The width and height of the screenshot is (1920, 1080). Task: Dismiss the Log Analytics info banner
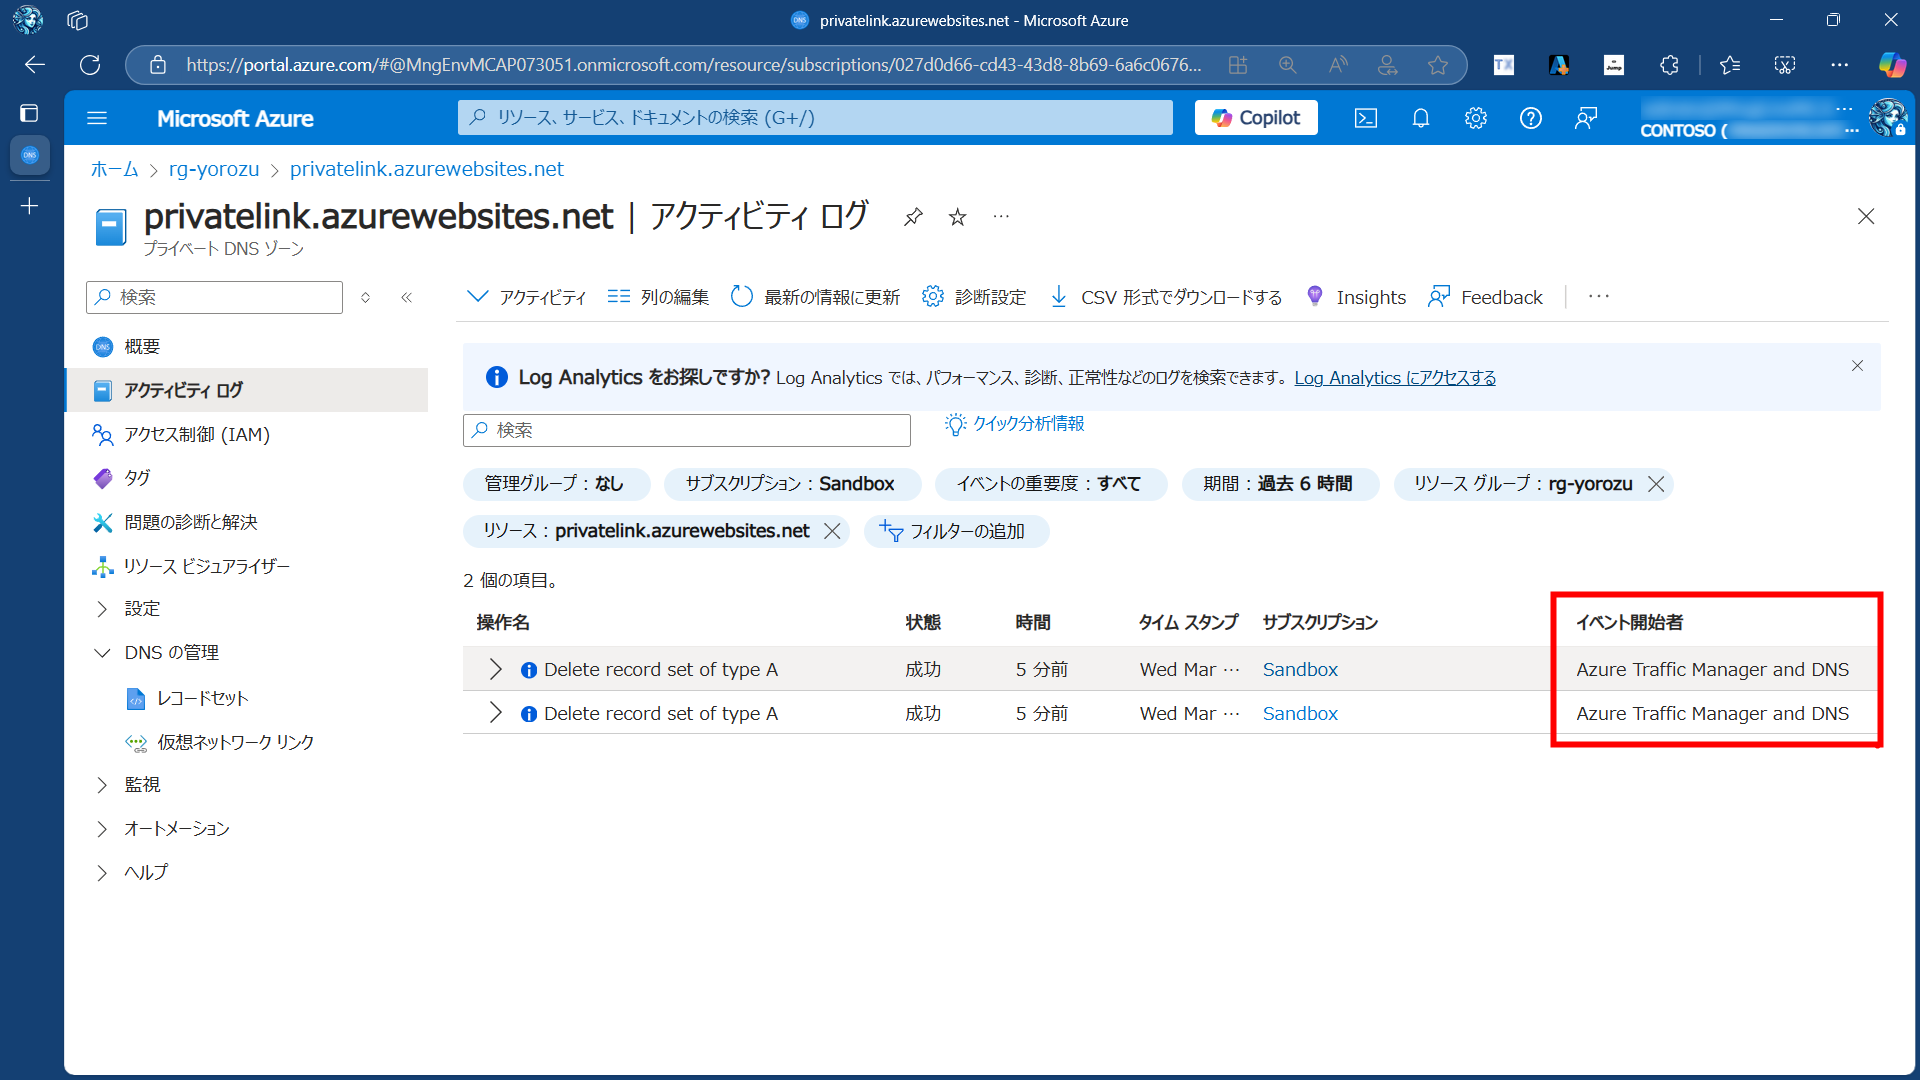tap(1857, 366)
